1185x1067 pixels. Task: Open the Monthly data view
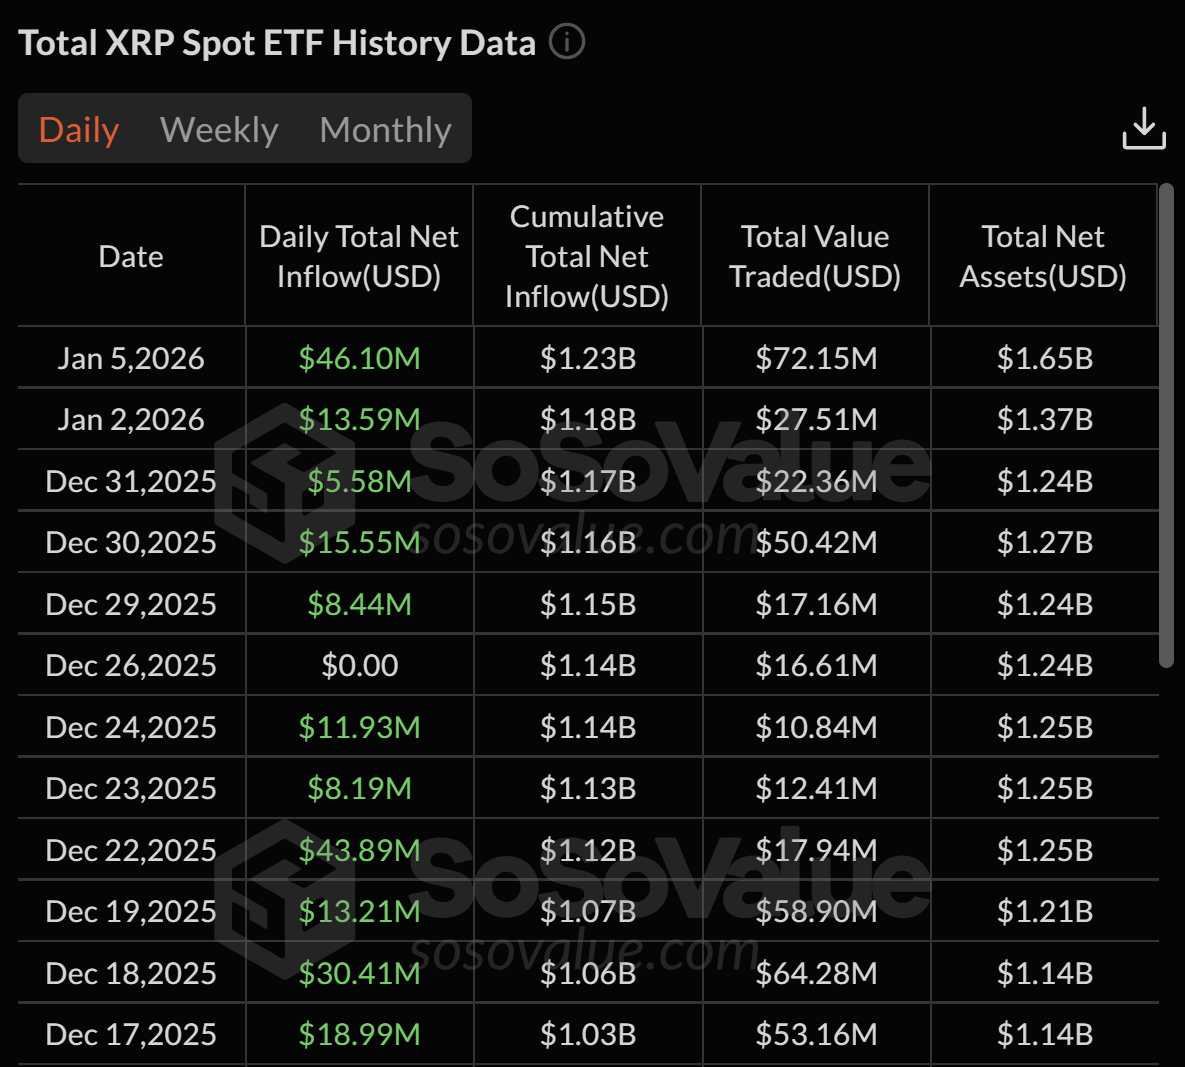pyautogui.click(x=384, y=128)
